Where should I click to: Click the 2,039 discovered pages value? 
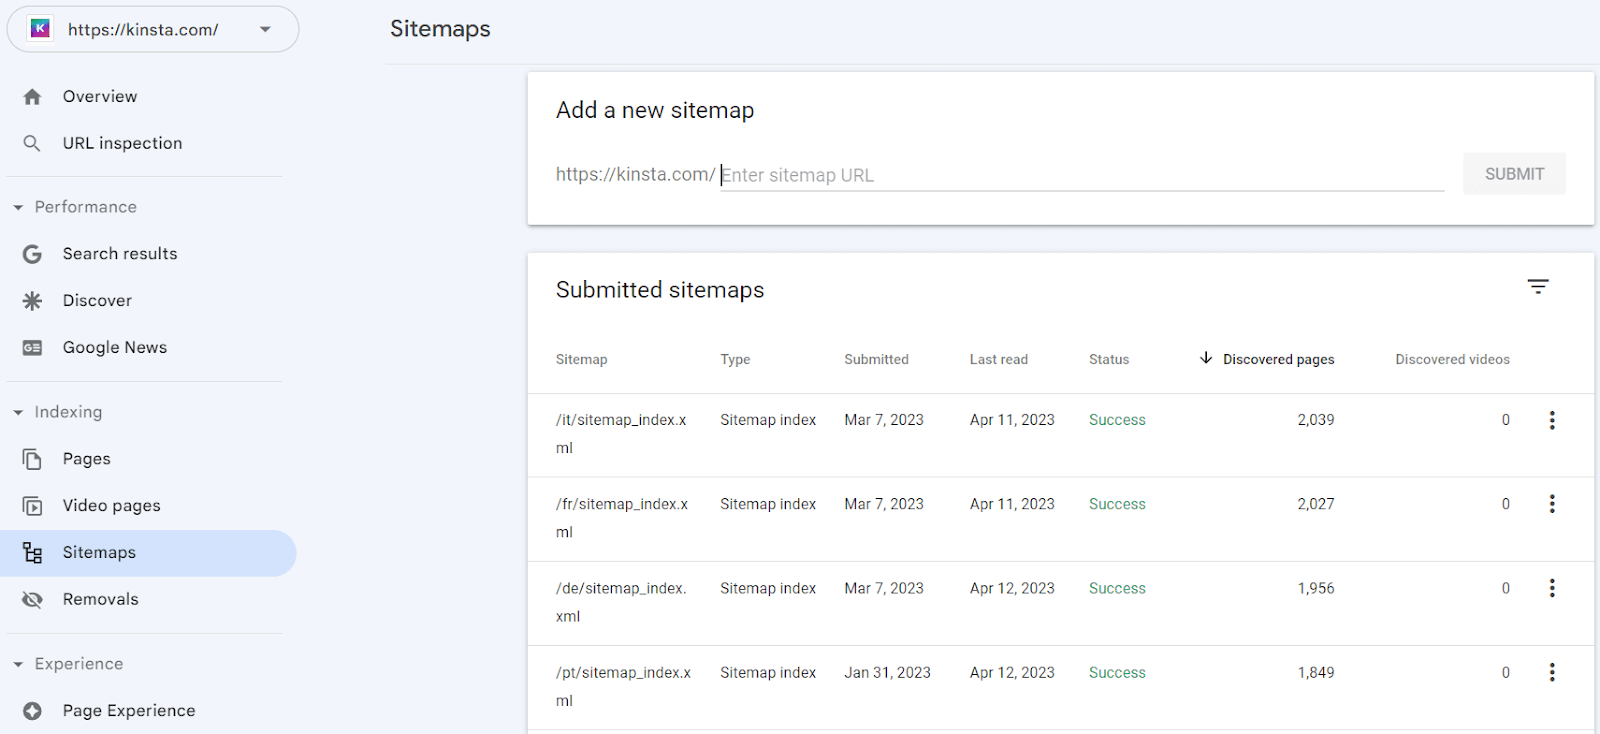tap(1316, 420)
